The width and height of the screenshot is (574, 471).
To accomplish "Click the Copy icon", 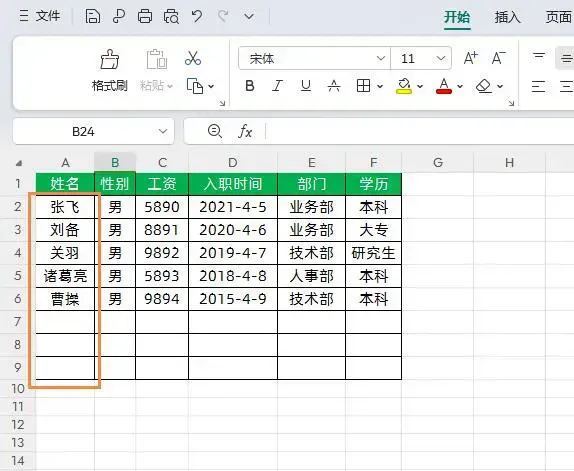I will coord(195,86).
